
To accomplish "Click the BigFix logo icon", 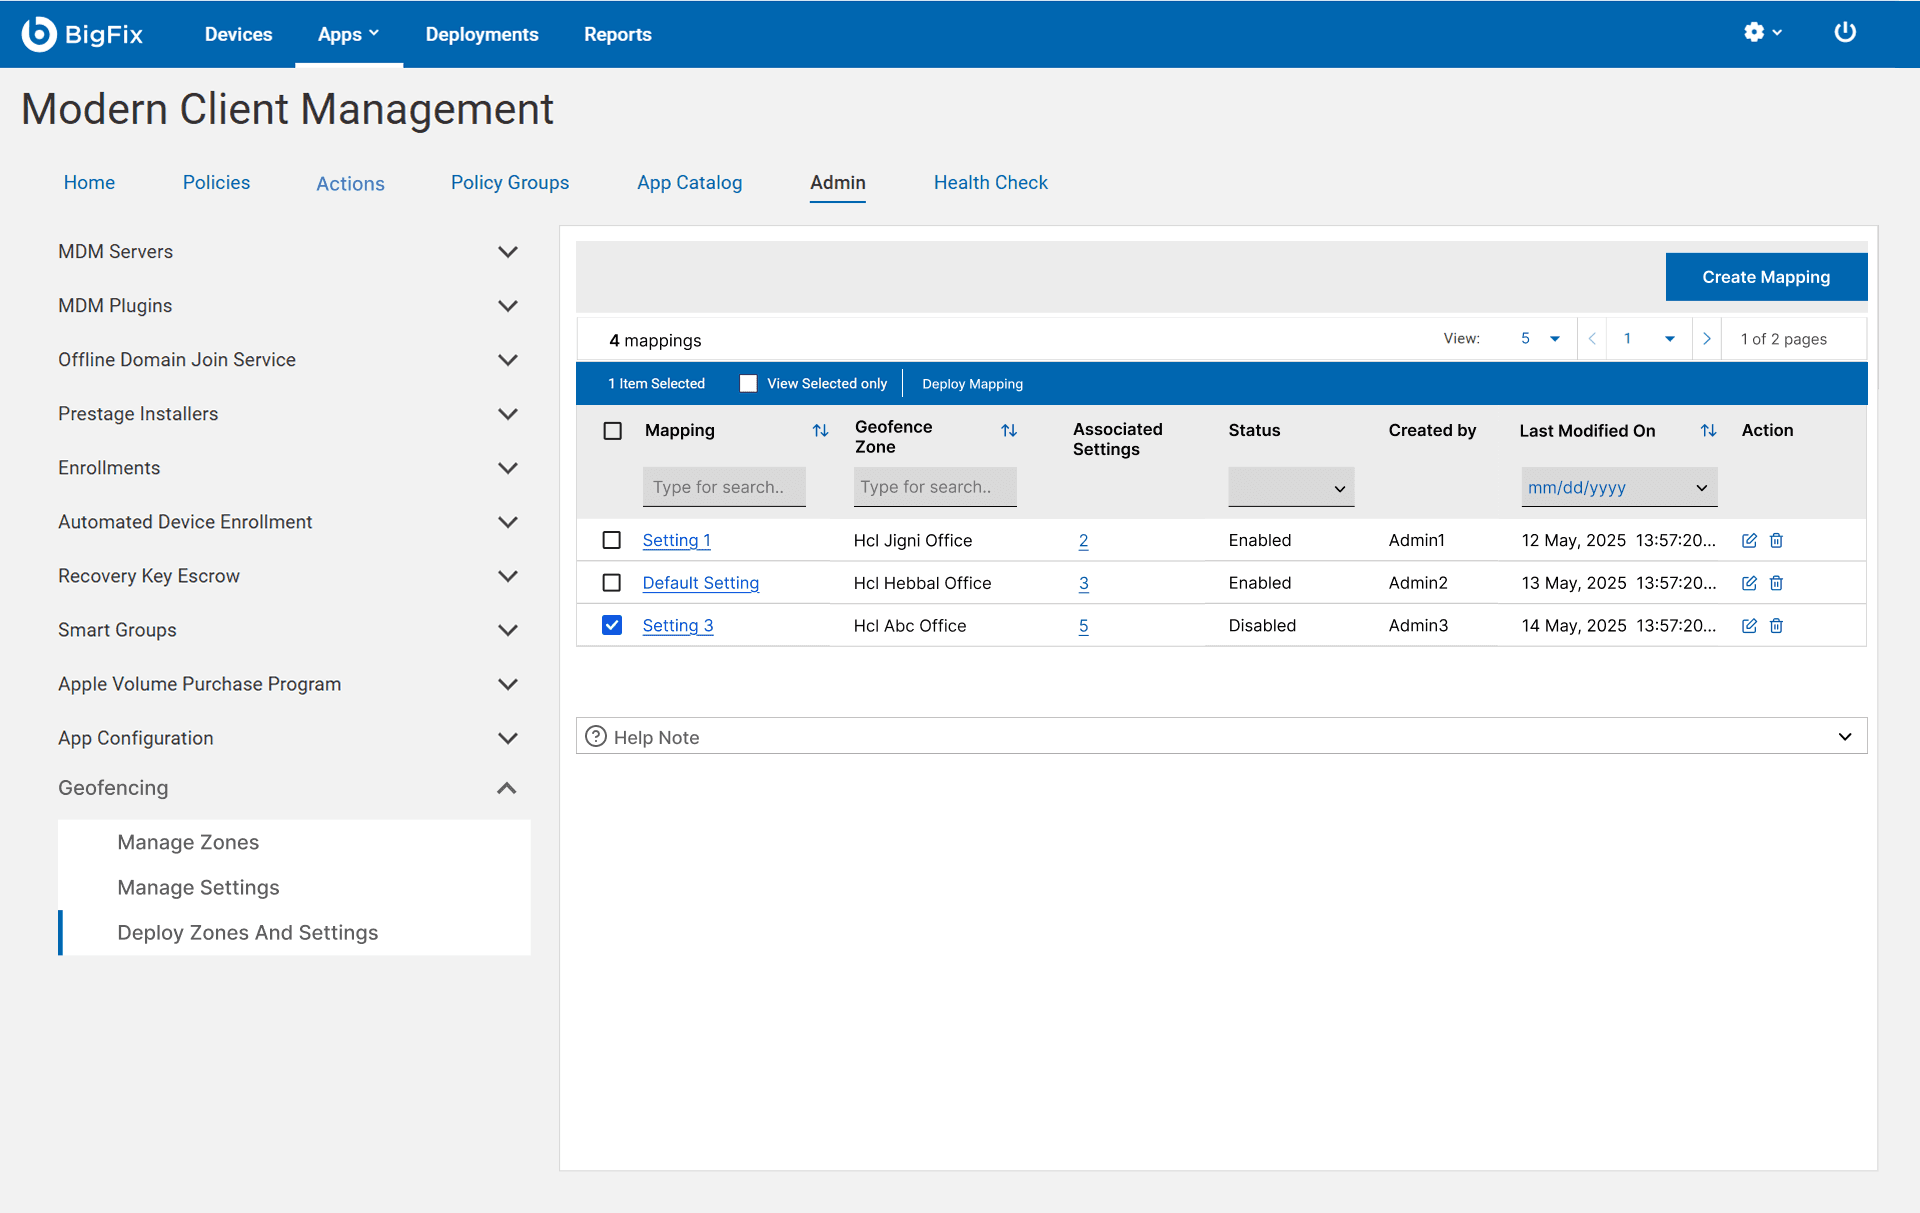I will pyautogui.click(x=39, y=34).
